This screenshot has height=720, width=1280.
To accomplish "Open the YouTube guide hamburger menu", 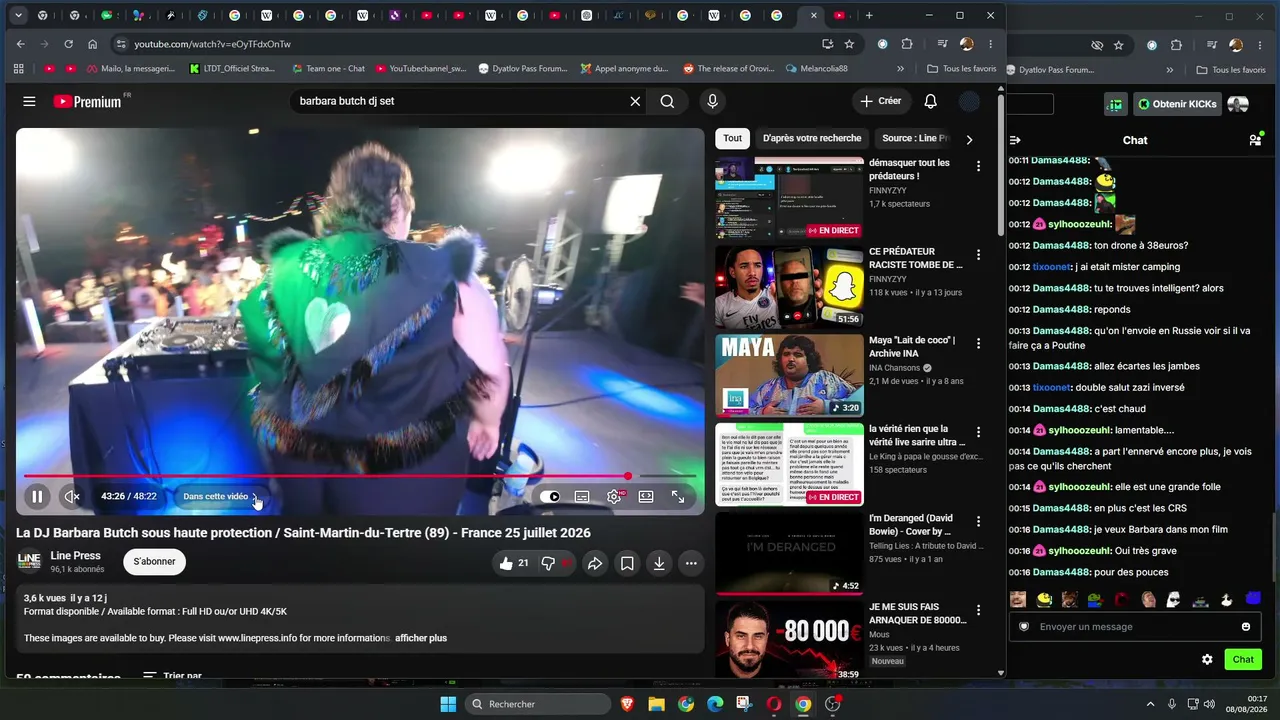I will pyautogui.click(x=29, y=101).
